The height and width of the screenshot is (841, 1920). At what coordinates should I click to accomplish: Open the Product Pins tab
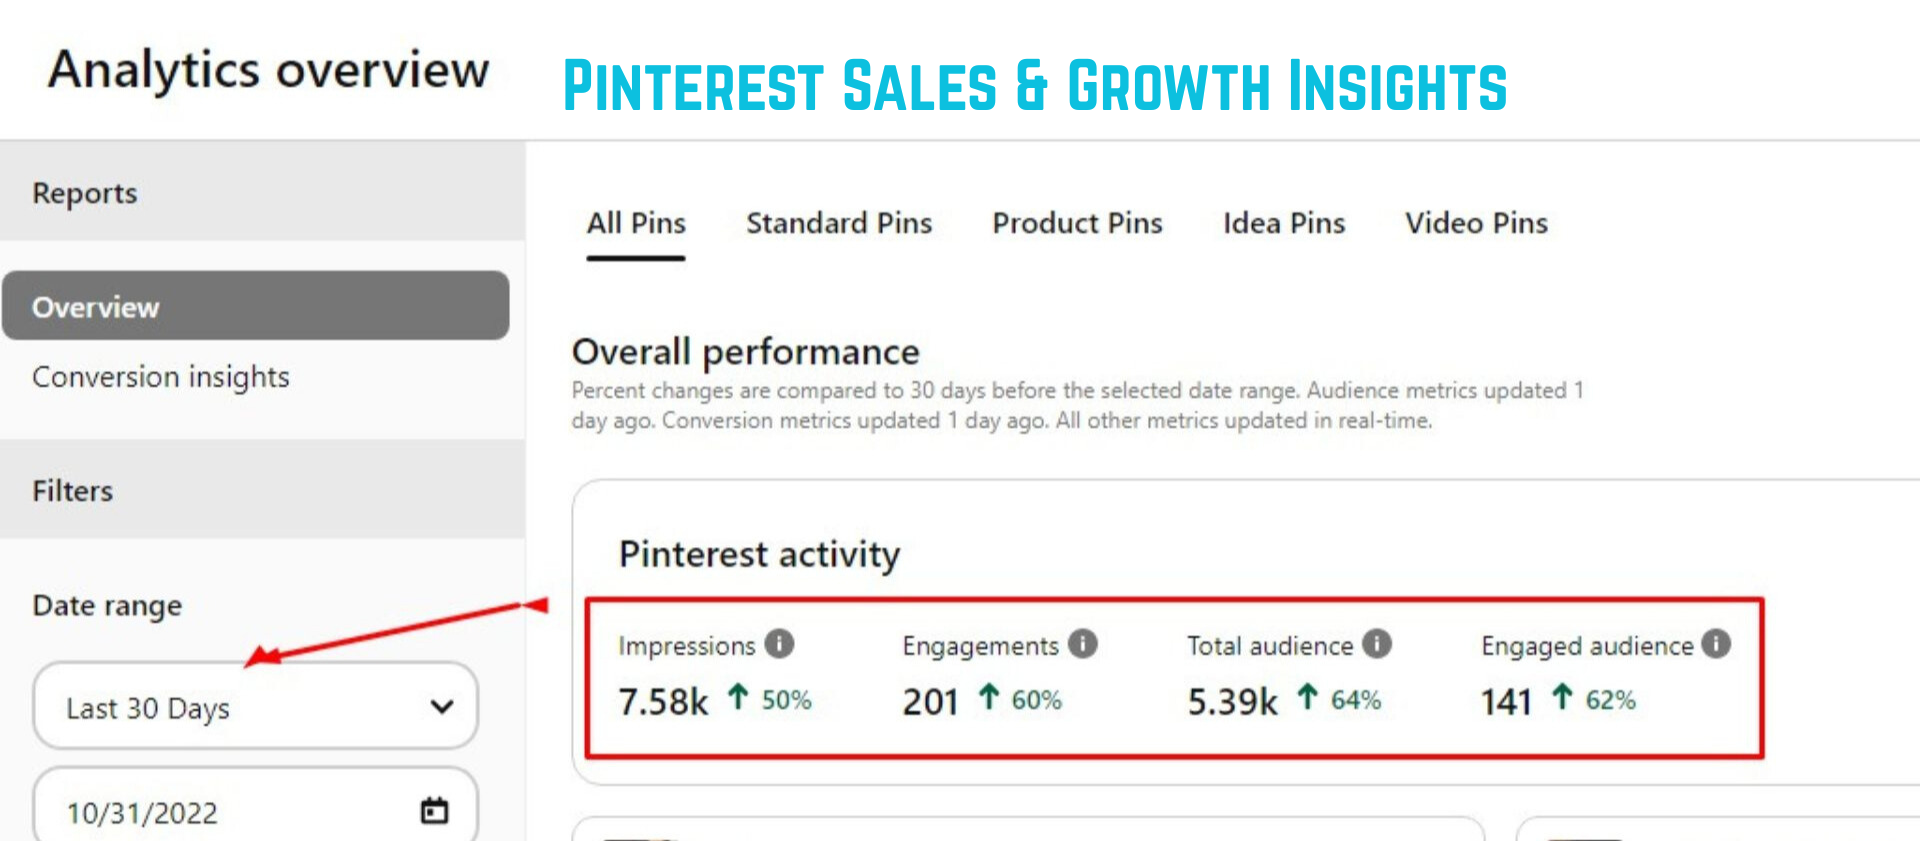click(1077, 223)
